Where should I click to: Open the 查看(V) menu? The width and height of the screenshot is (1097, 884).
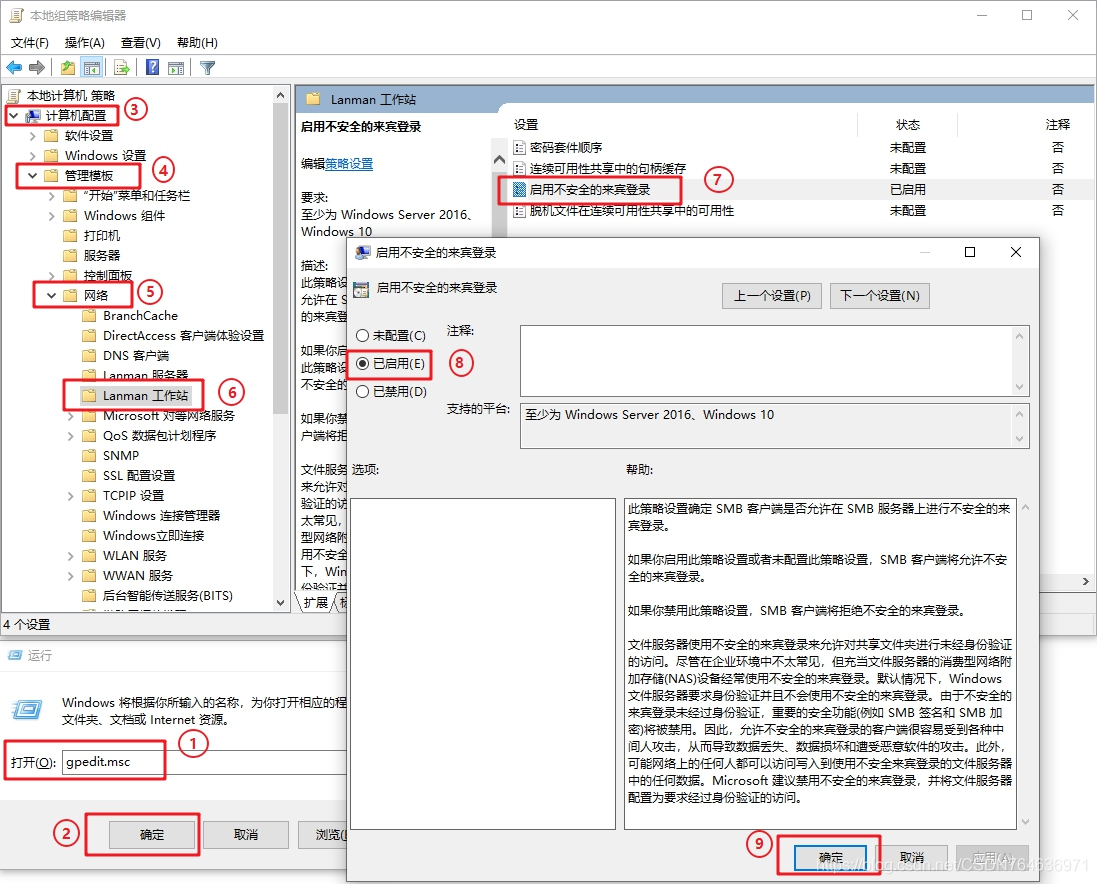click(141, 43)
